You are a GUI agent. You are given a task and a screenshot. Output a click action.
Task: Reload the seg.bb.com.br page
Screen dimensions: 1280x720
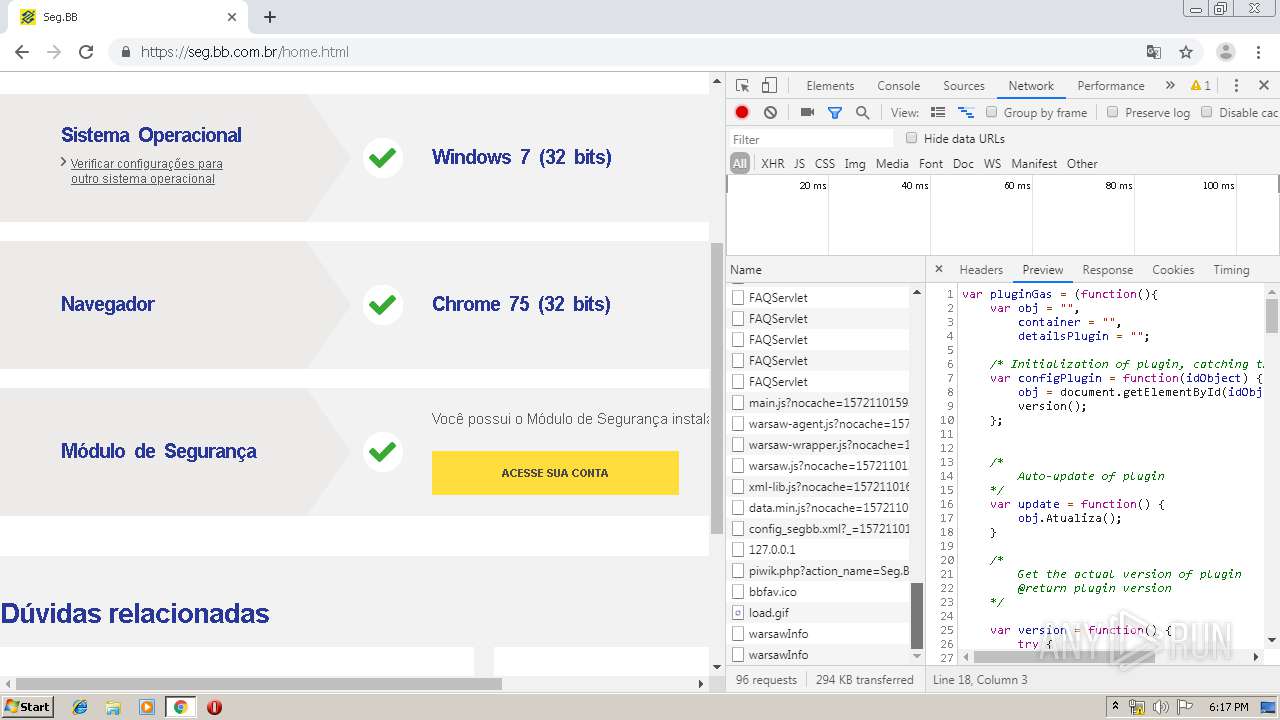[86, 52]
